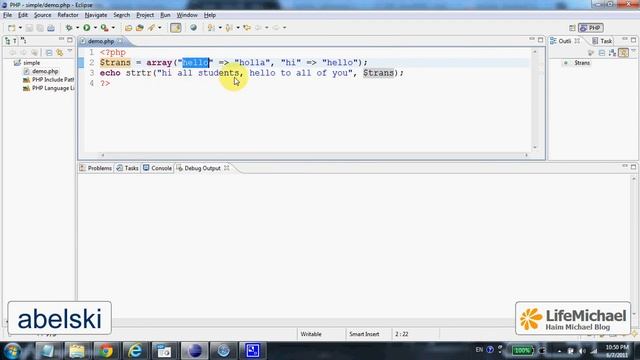Open the External Tools dropdown arrow

pyautogui.click(x=113, y=28)
